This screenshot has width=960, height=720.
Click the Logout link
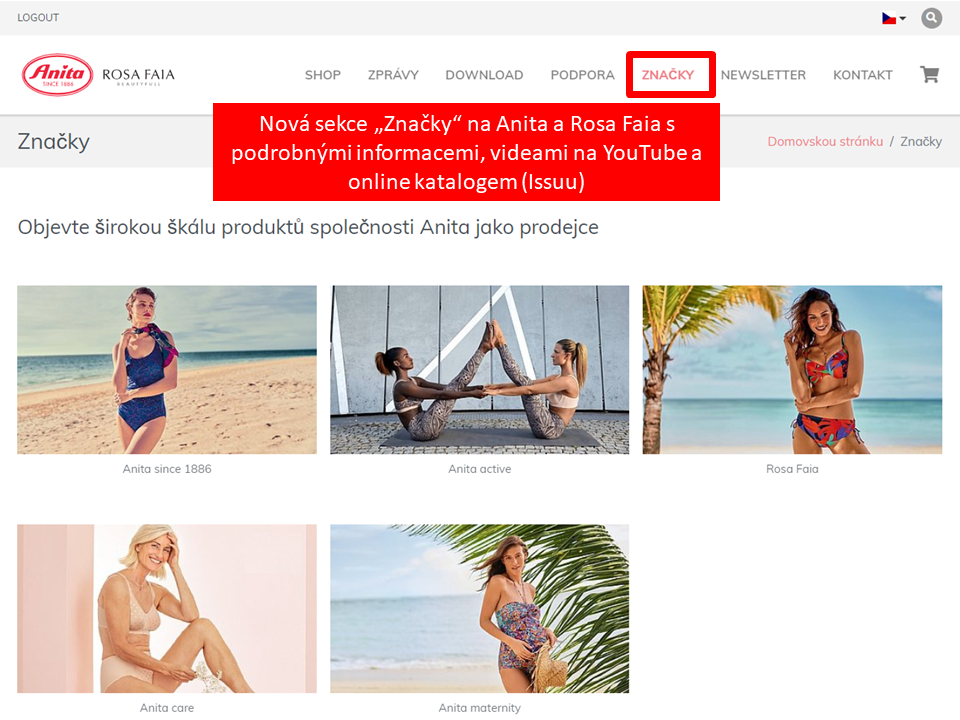(x=38, y=18)
